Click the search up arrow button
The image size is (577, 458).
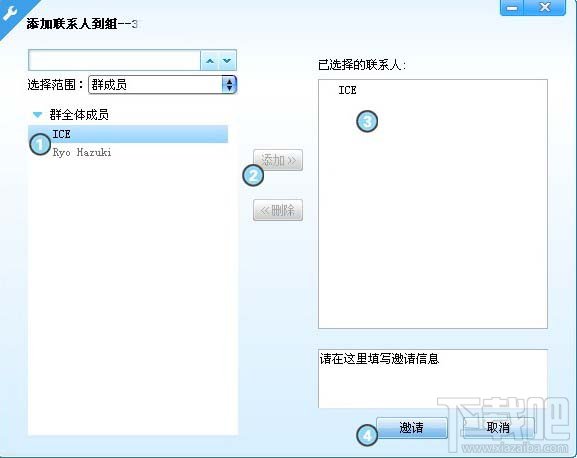point(210,60)
